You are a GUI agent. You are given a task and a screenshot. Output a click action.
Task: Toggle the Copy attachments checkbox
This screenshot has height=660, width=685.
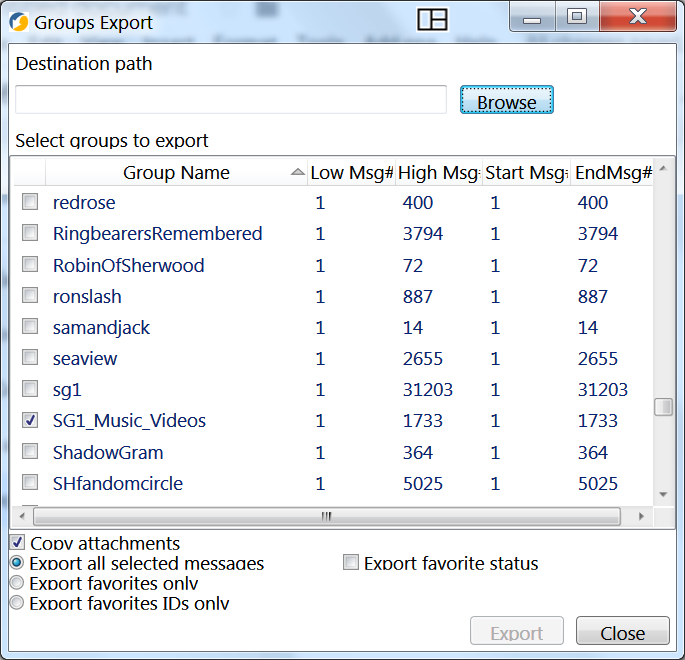coord(18,542)
